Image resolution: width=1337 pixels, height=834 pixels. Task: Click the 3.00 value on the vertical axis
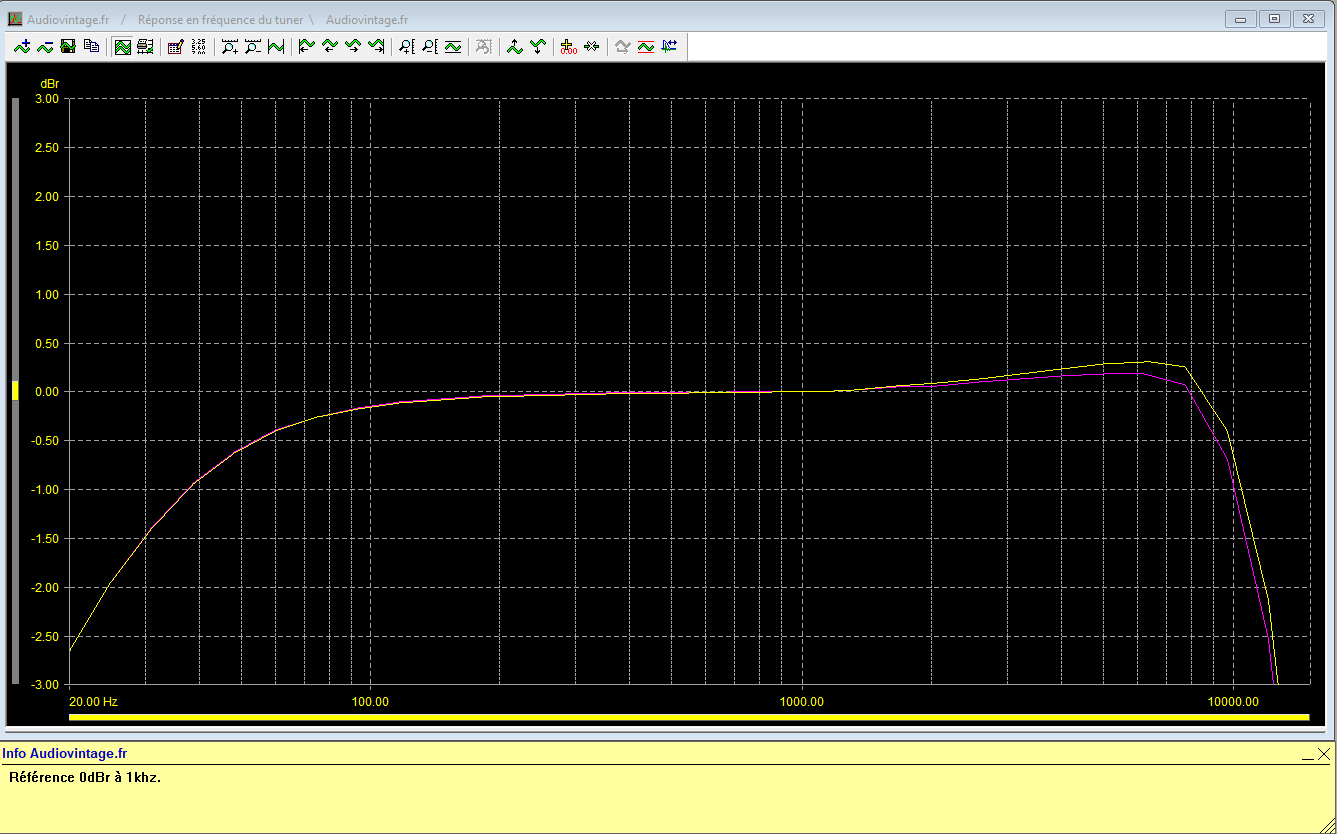pyautogui.click(x=46, y=99)
